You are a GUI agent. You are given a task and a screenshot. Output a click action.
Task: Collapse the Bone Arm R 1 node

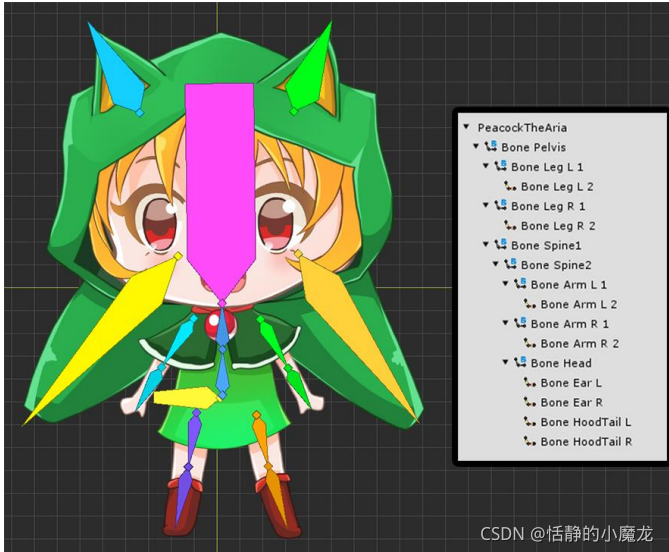[x=506, y=323]
